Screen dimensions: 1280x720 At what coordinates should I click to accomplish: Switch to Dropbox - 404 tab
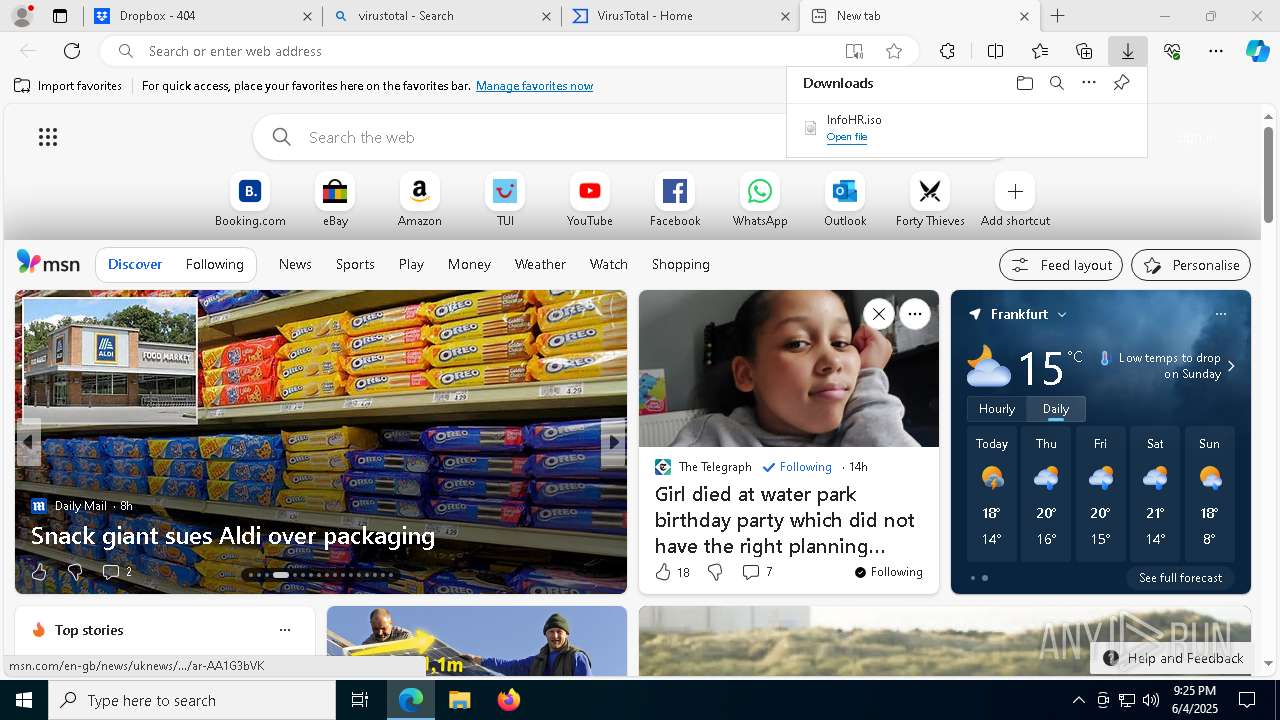pos(200,16)
